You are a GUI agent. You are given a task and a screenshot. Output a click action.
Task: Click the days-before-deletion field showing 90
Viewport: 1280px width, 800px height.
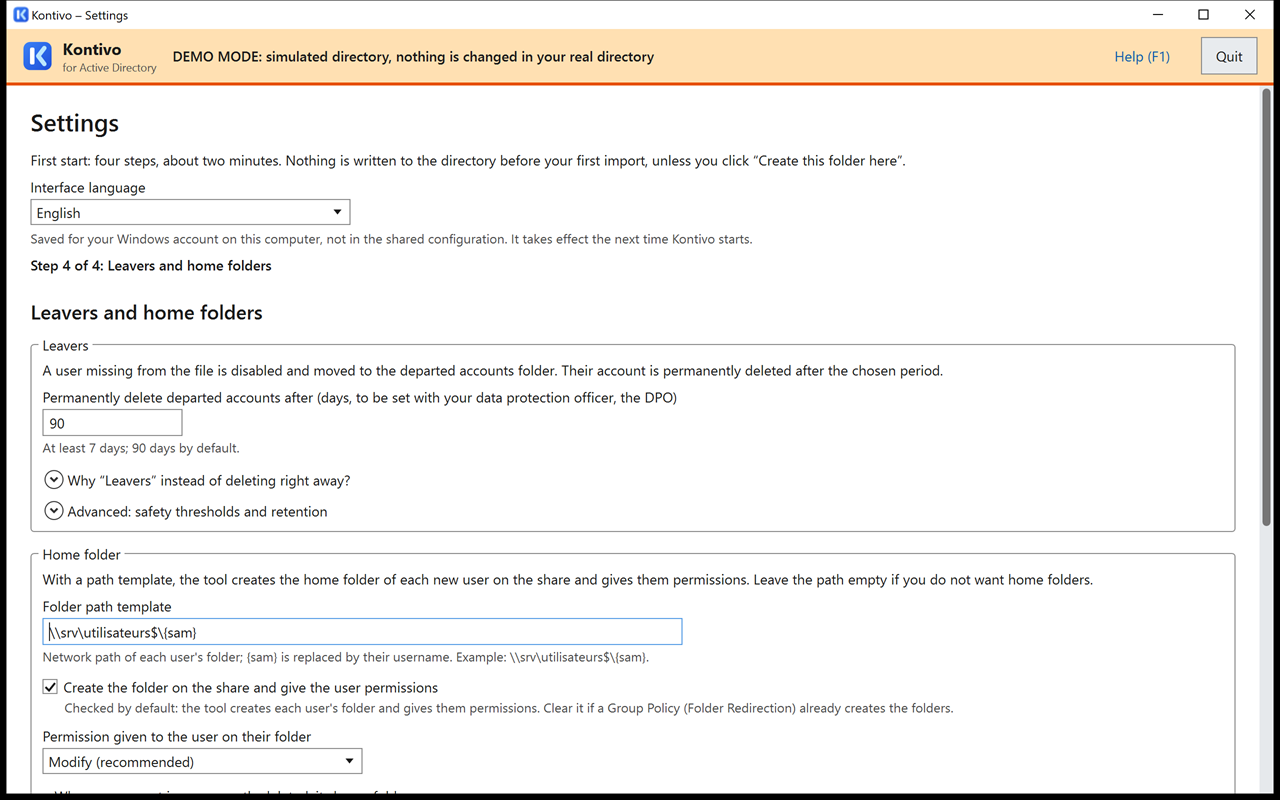click(x=112, y=422)
